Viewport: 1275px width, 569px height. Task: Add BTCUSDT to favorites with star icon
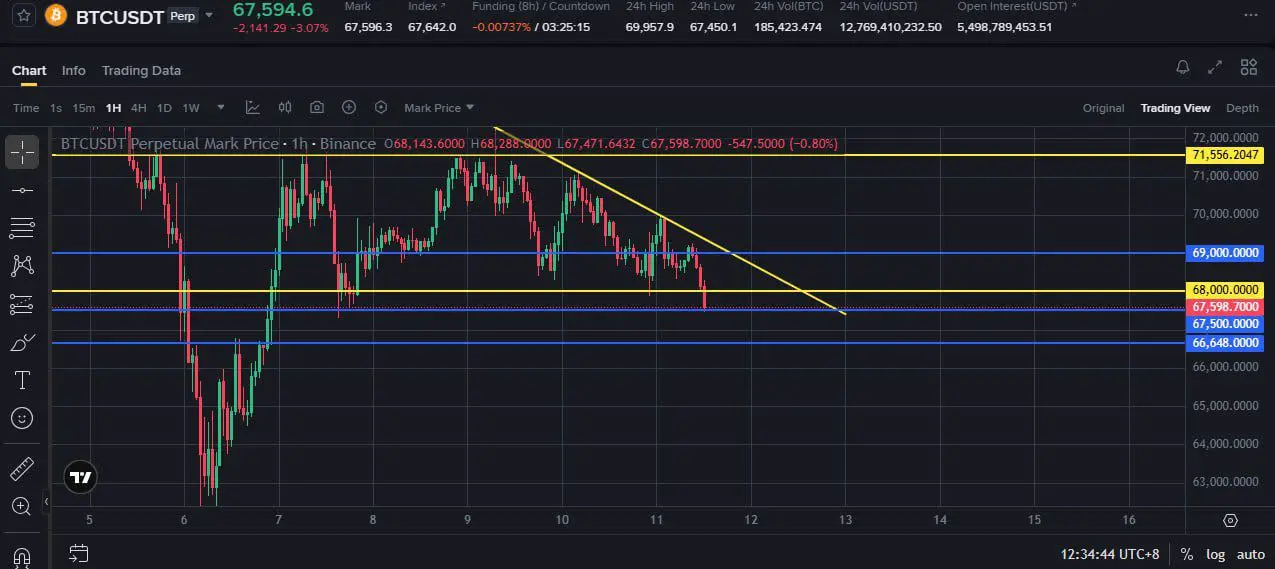click(x=24, y=16)
